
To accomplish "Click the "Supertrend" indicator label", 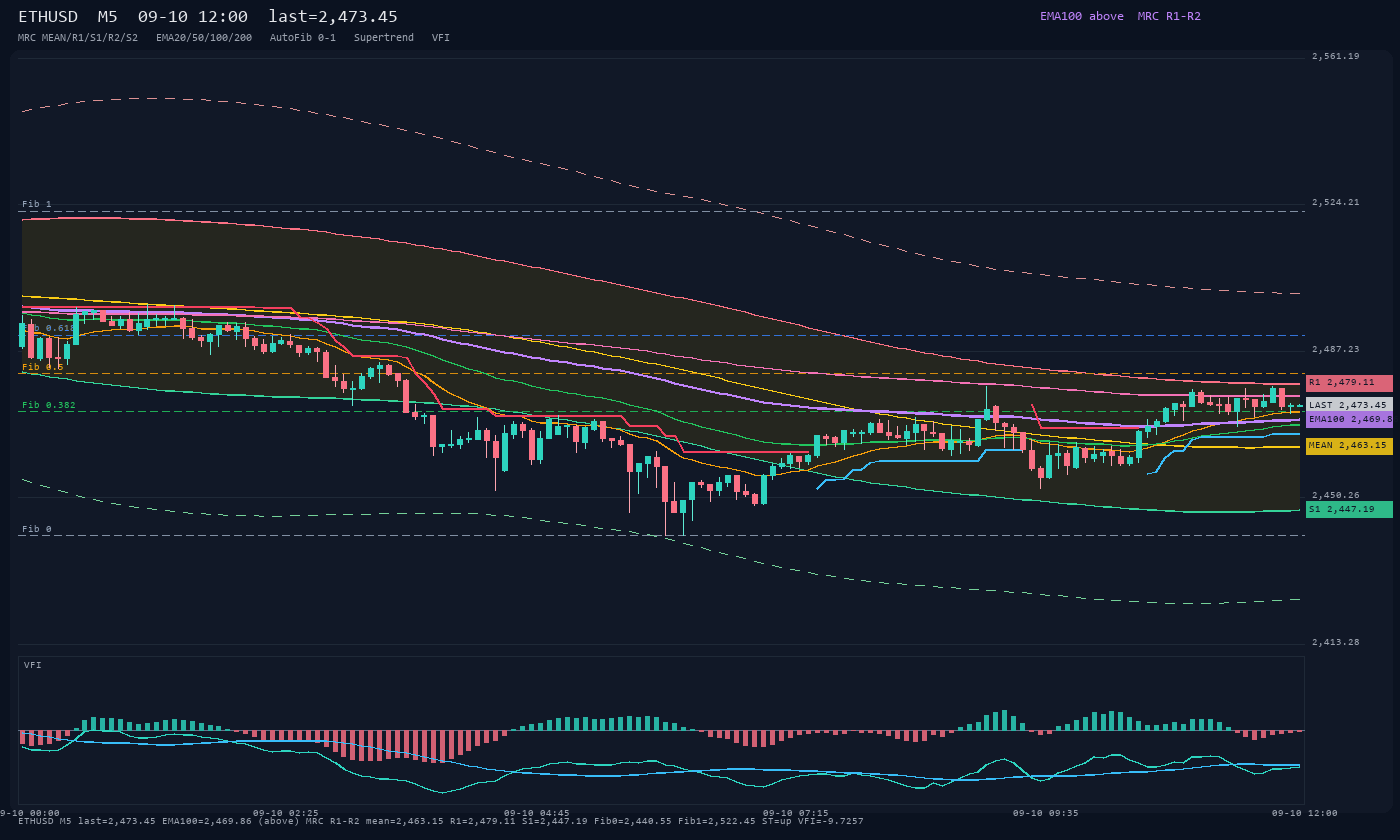I will pos(384,38).
